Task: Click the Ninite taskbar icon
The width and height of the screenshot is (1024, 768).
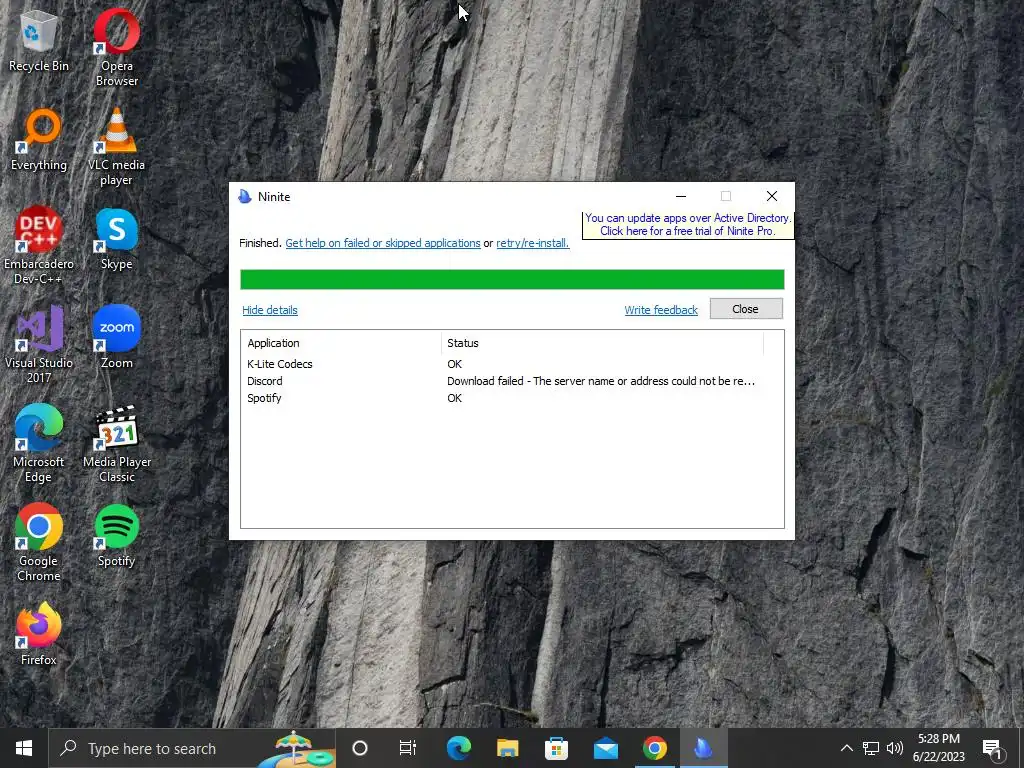Action: pyautogui.click(x=703, y=748)
